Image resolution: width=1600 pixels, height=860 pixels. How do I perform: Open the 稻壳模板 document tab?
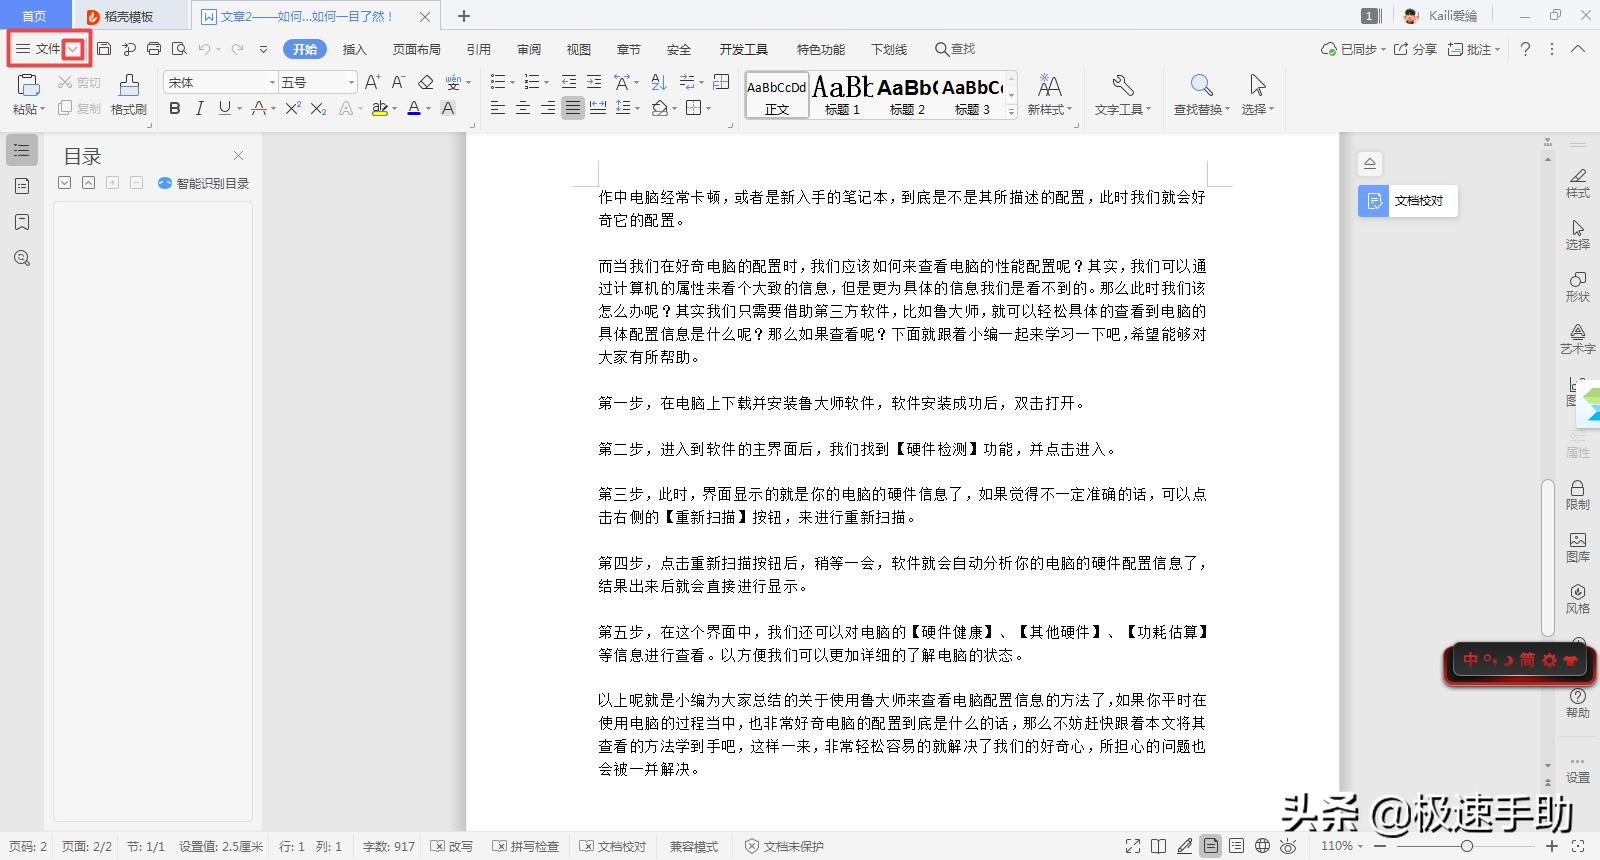[x=128, y=16]
